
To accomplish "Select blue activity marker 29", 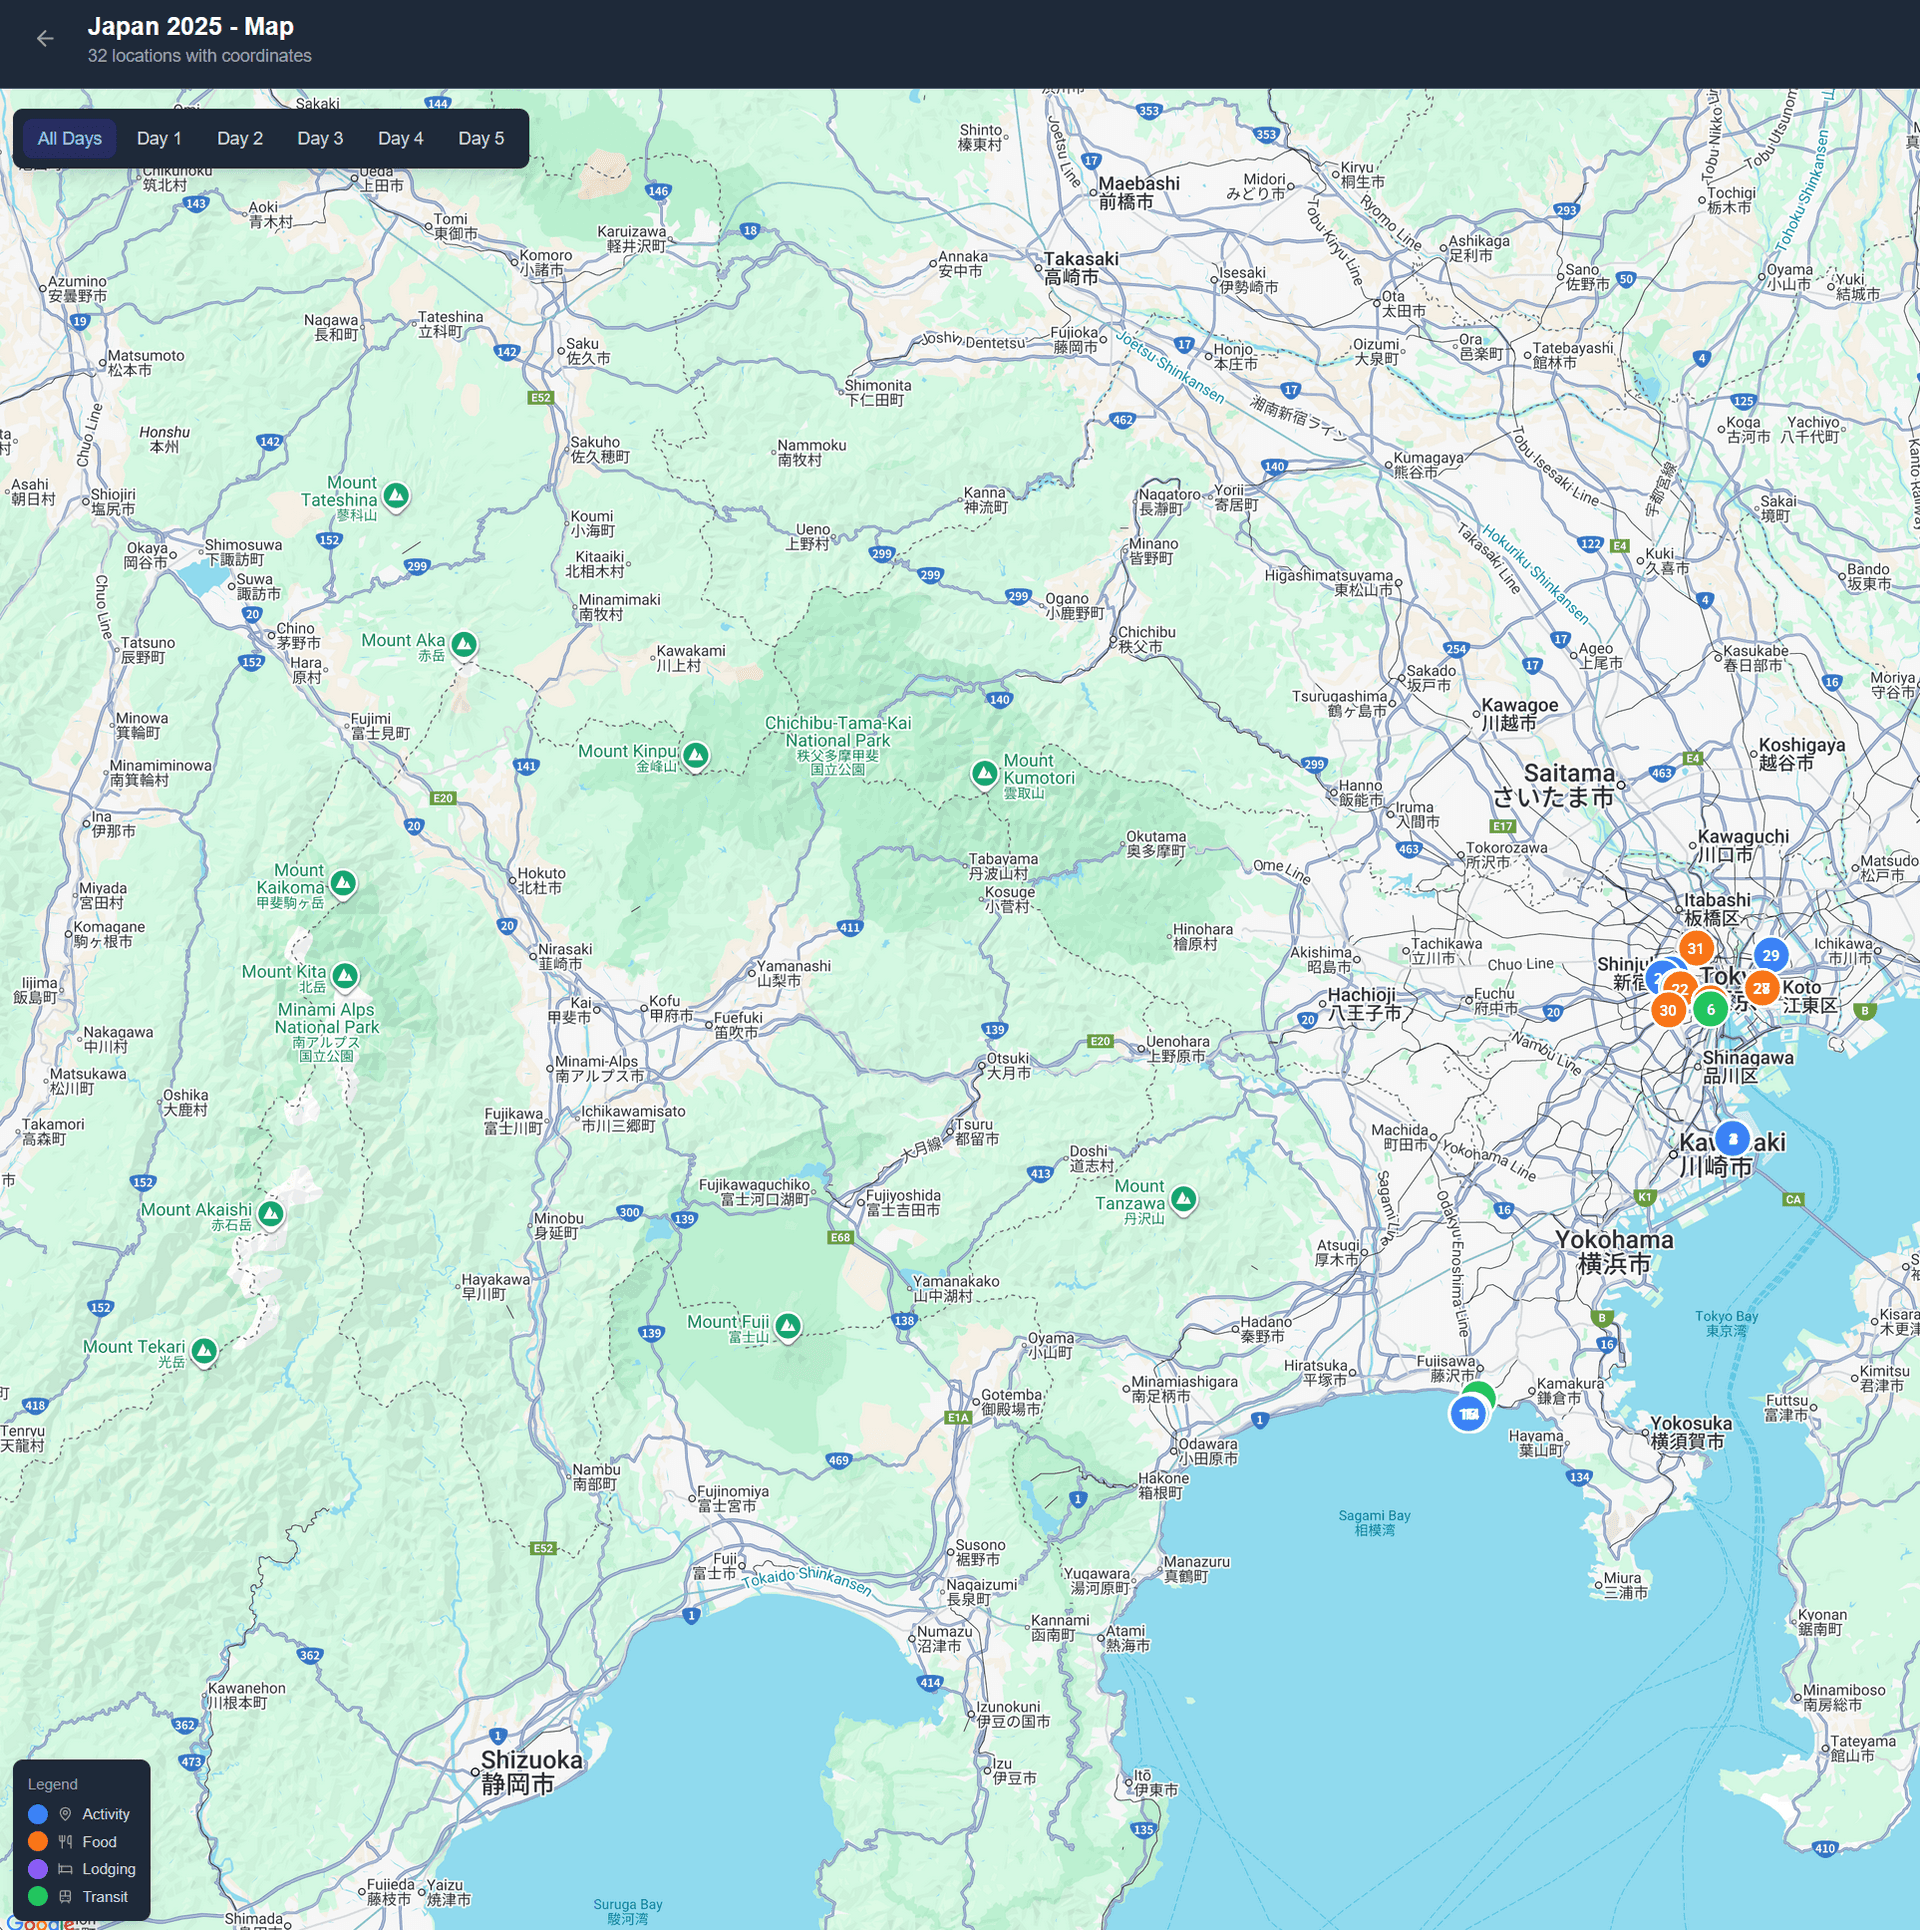I will [1770, 955].
